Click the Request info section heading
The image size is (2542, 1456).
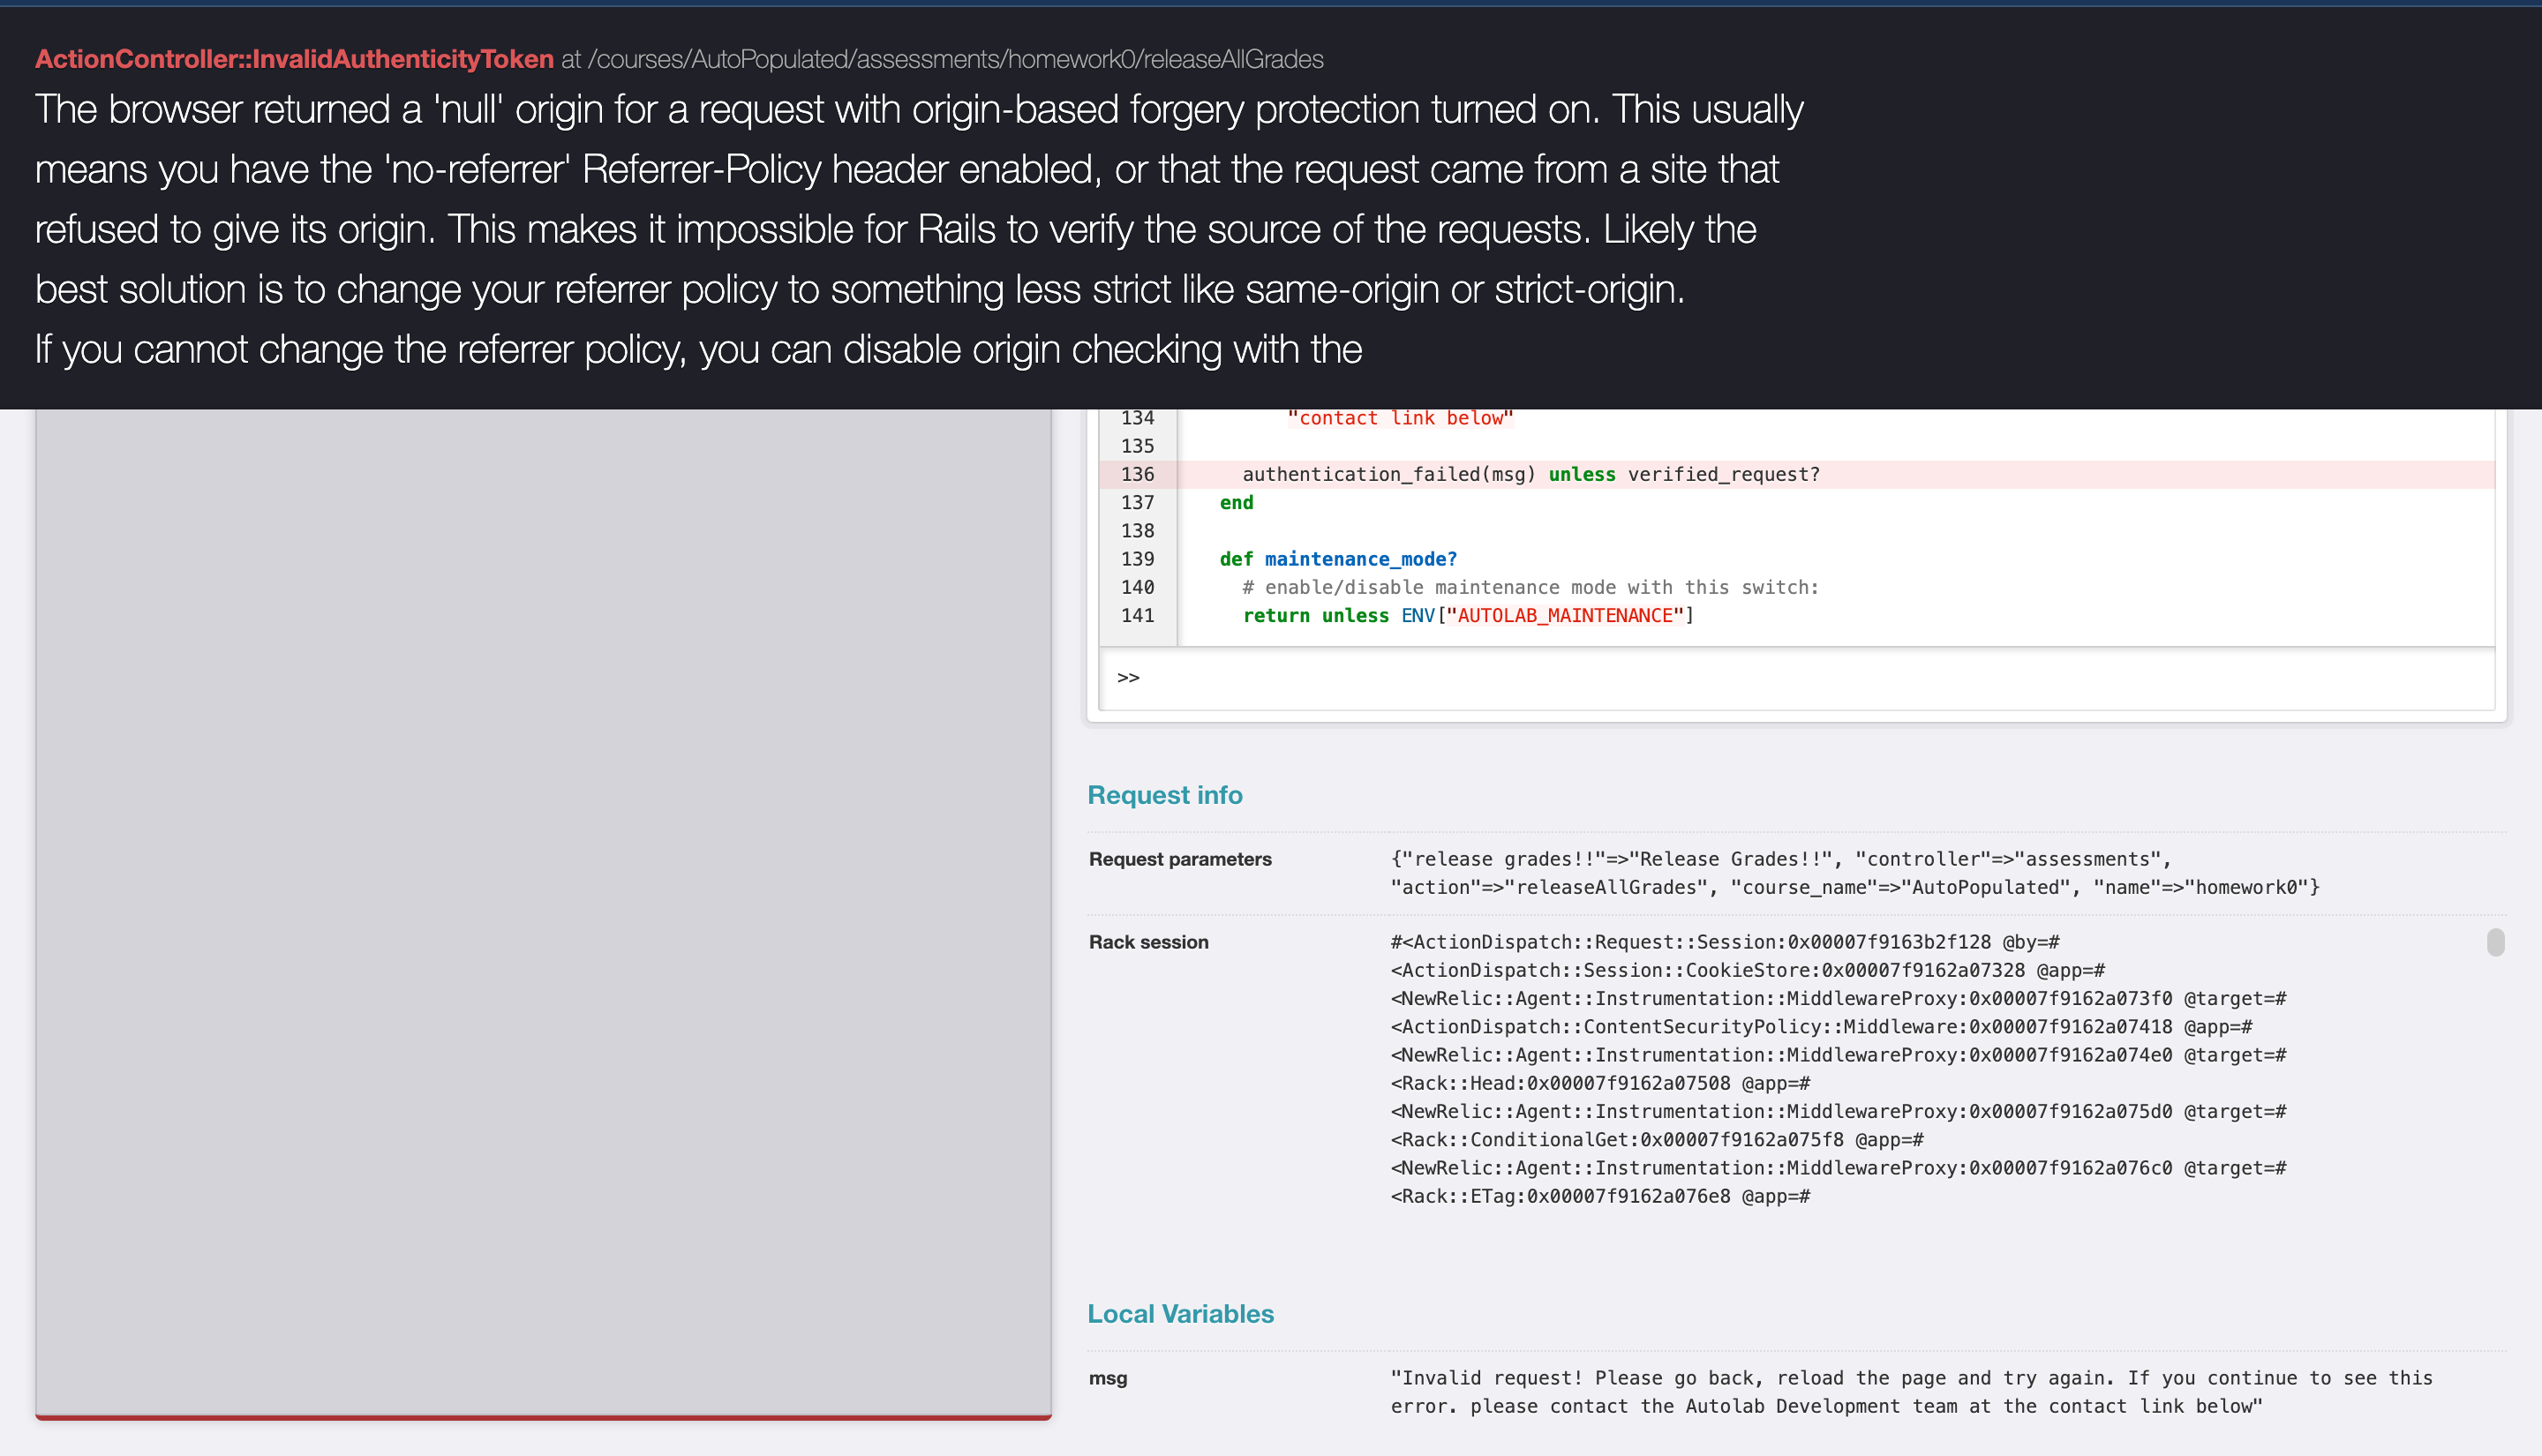tap(1164, 795)
